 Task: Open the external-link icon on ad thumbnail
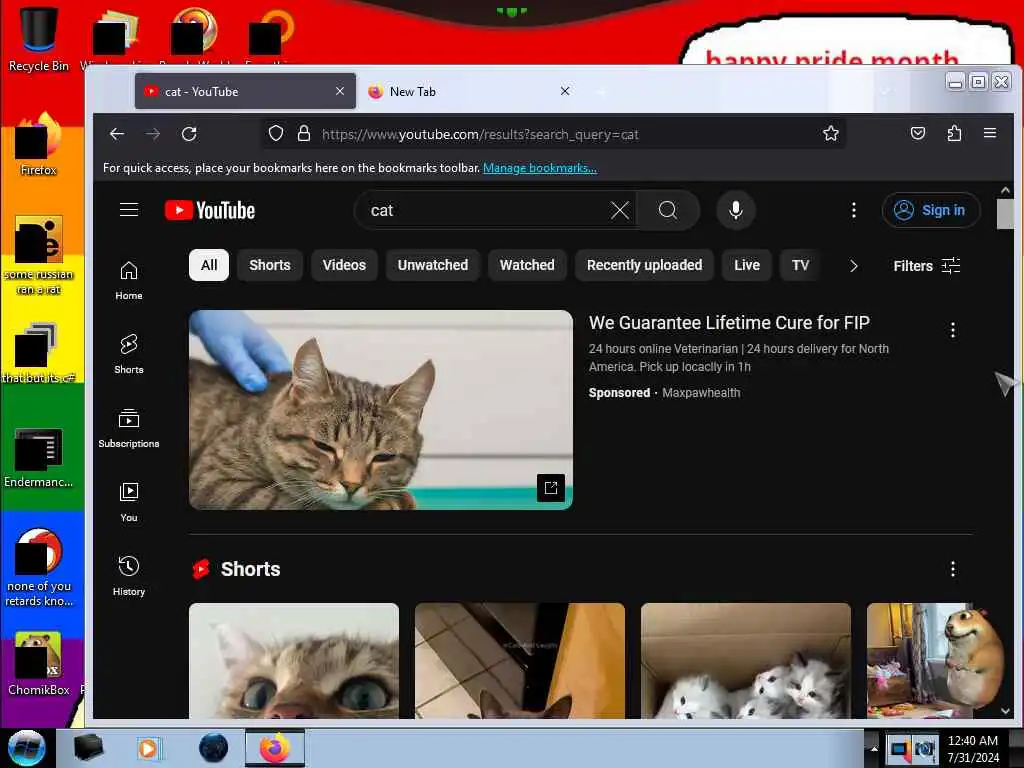pos(551,488)
